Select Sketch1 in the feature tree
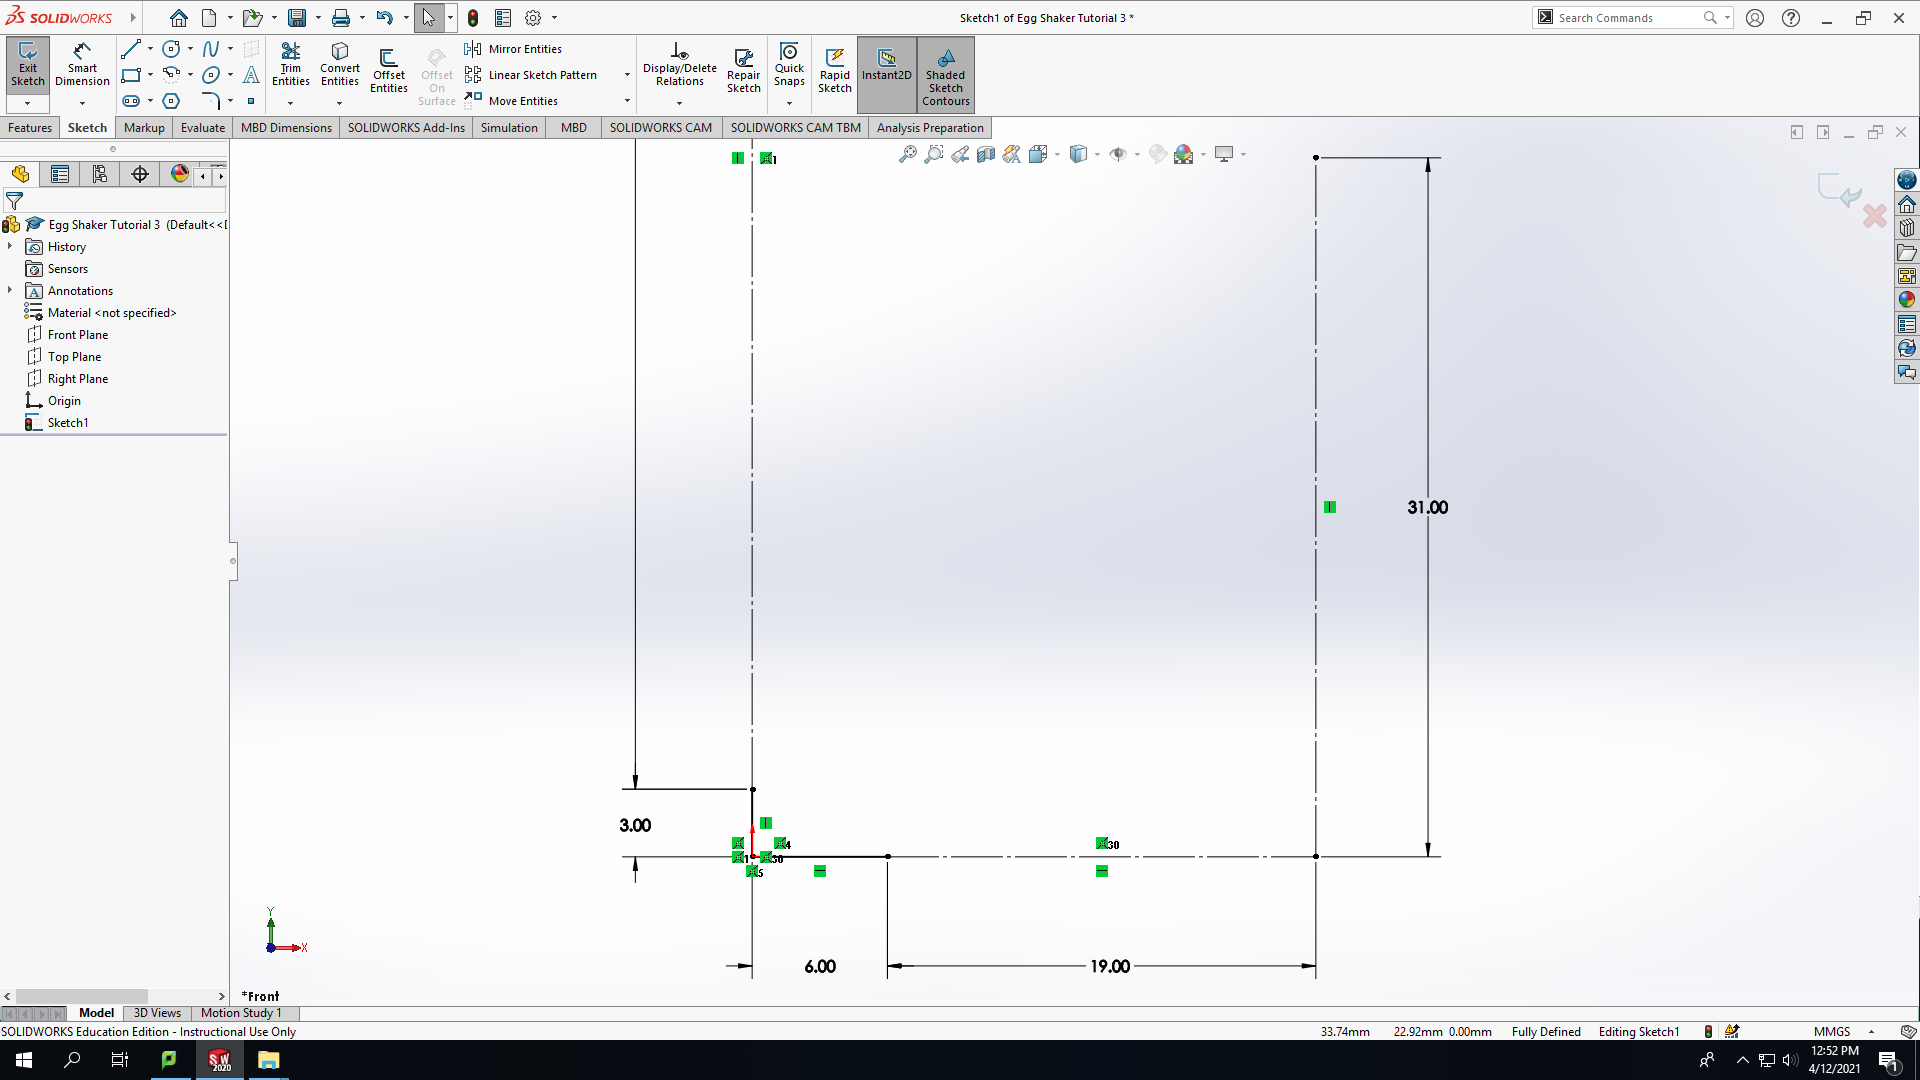 click(x=68, y=423)
